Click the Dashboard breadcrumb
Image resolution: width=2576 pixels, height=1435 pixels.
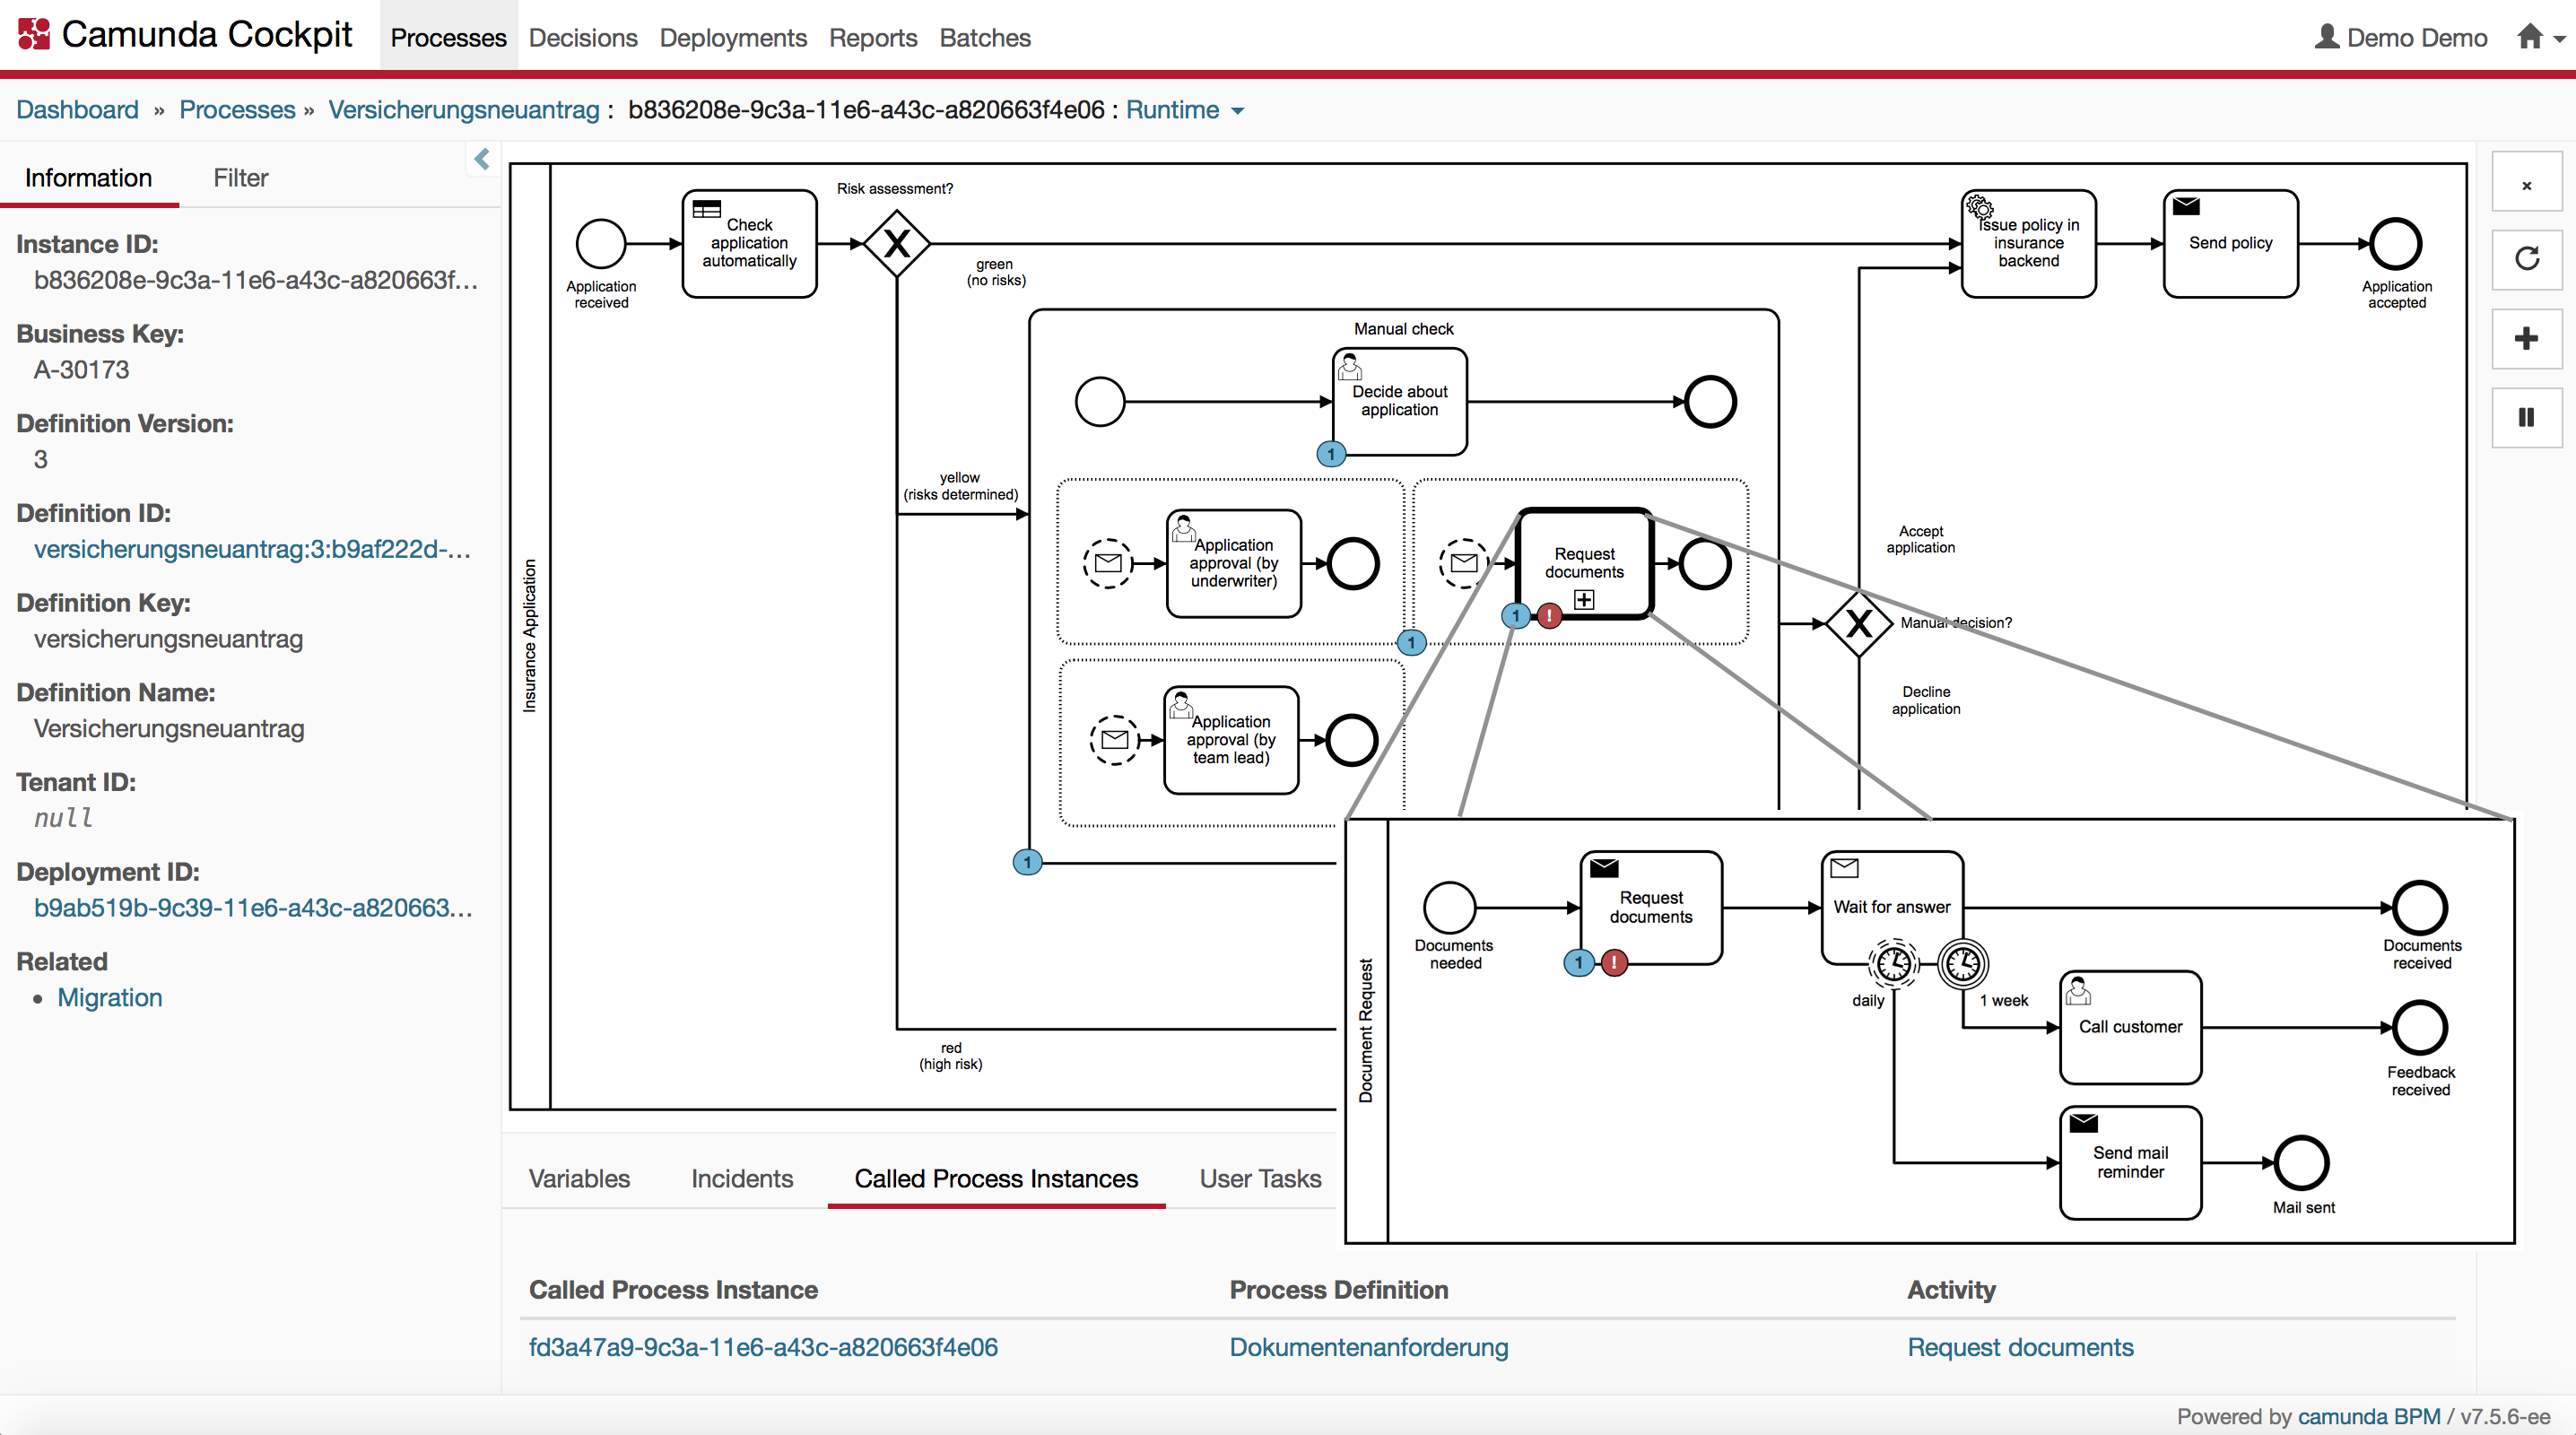tap(77, 110)
